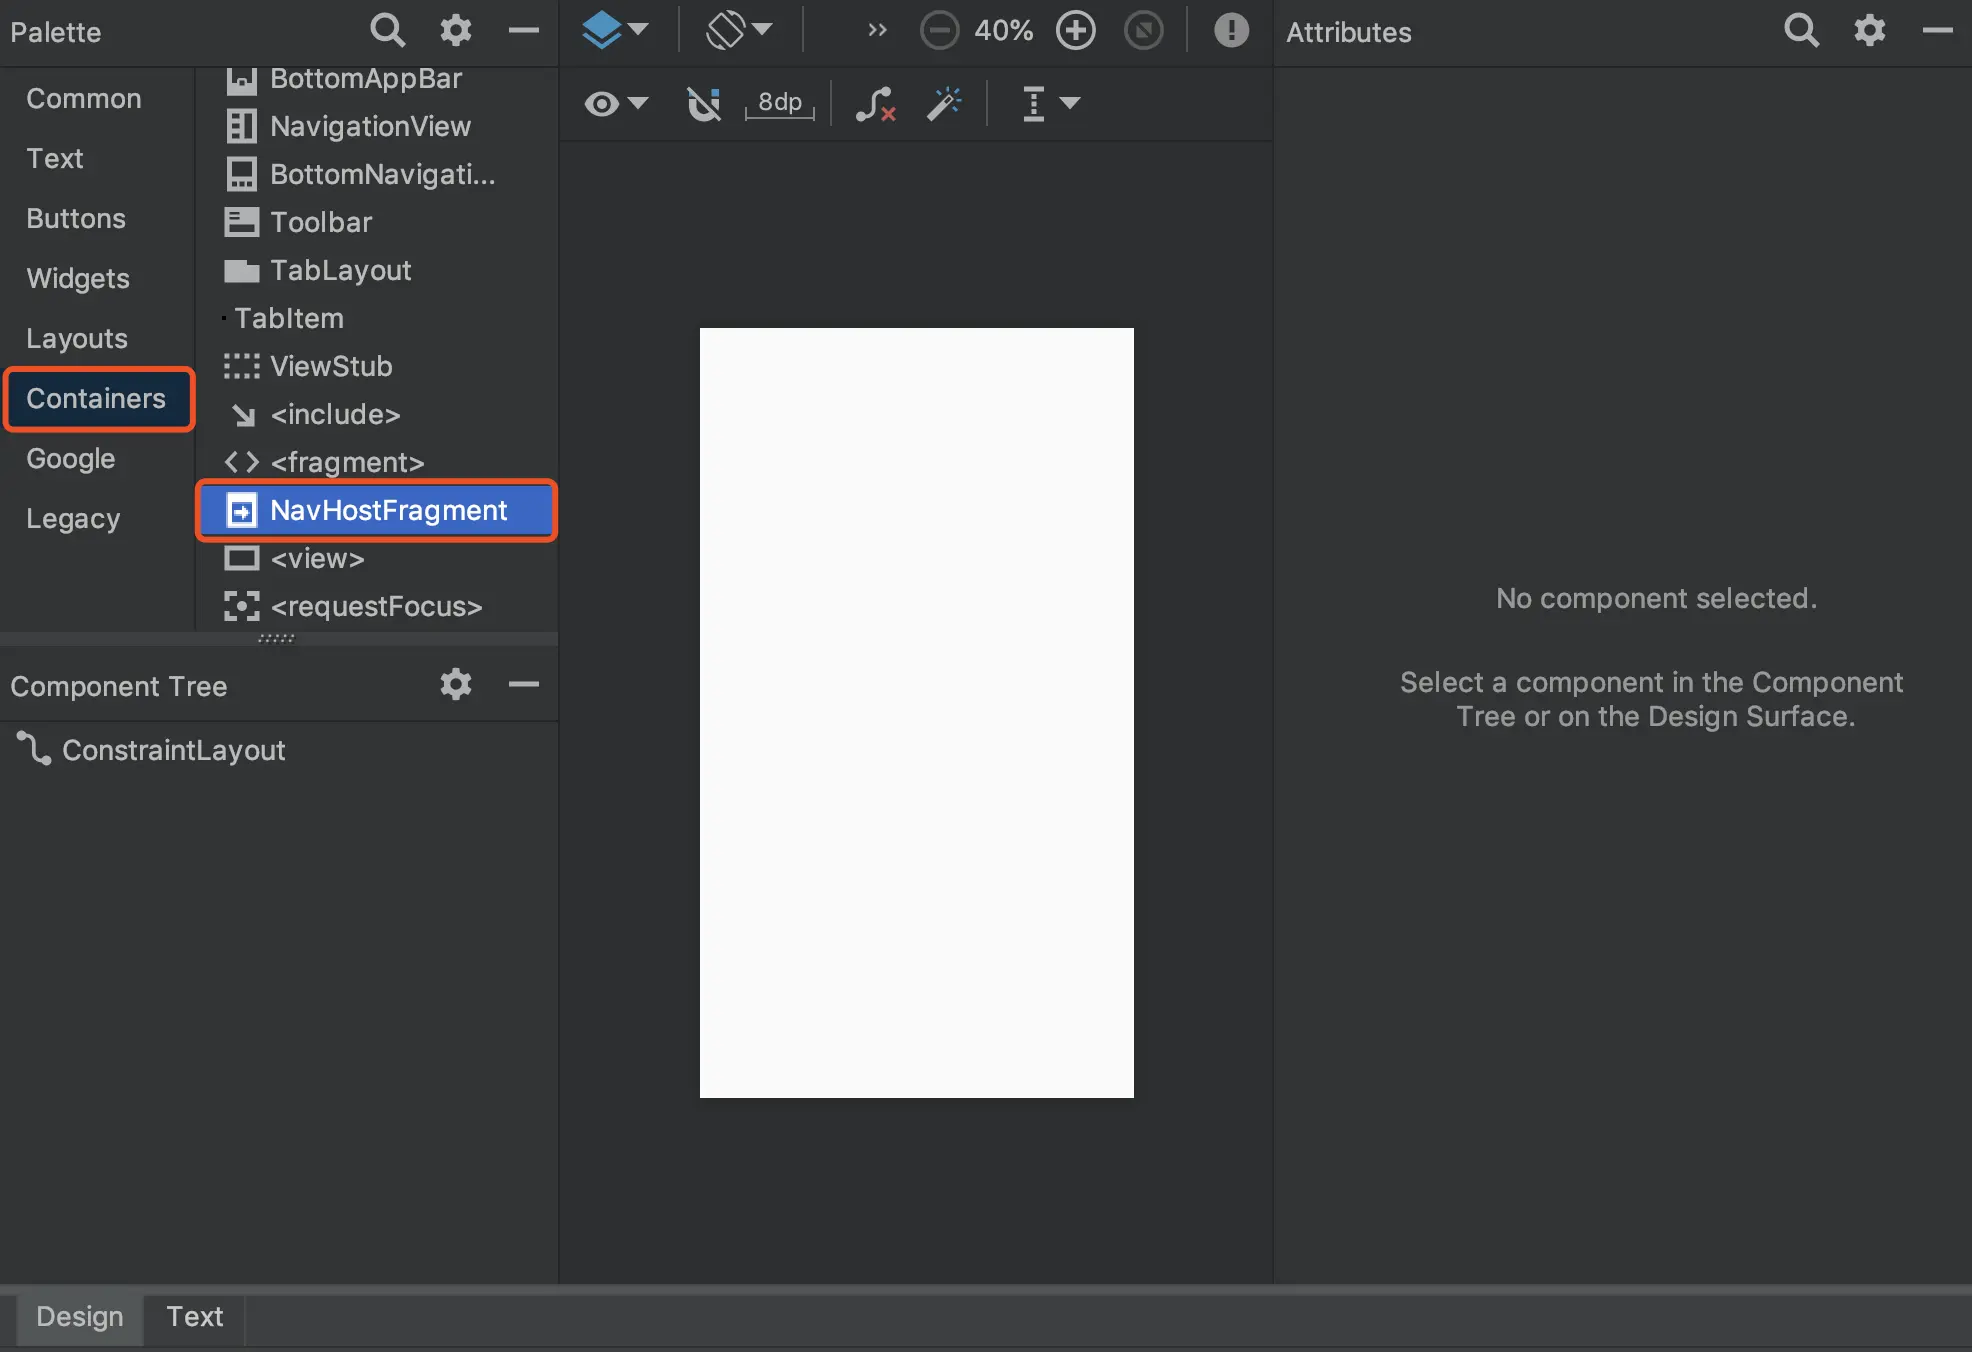
Task: Switch to the Design tab
Action: tap(80, 1317)
